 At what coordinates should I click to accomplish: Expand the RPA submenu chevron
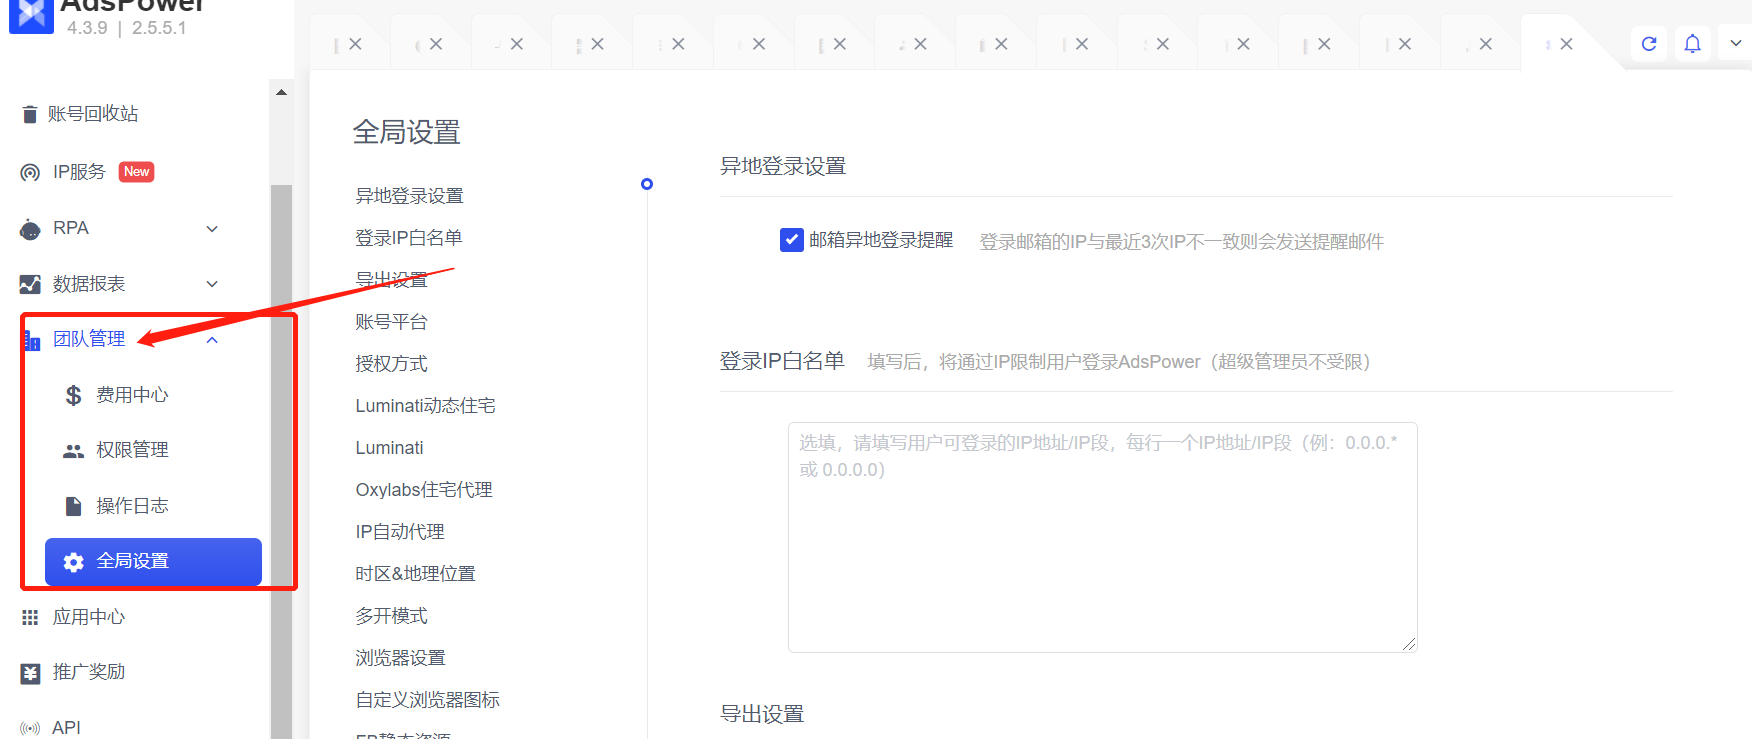(212, 229)
